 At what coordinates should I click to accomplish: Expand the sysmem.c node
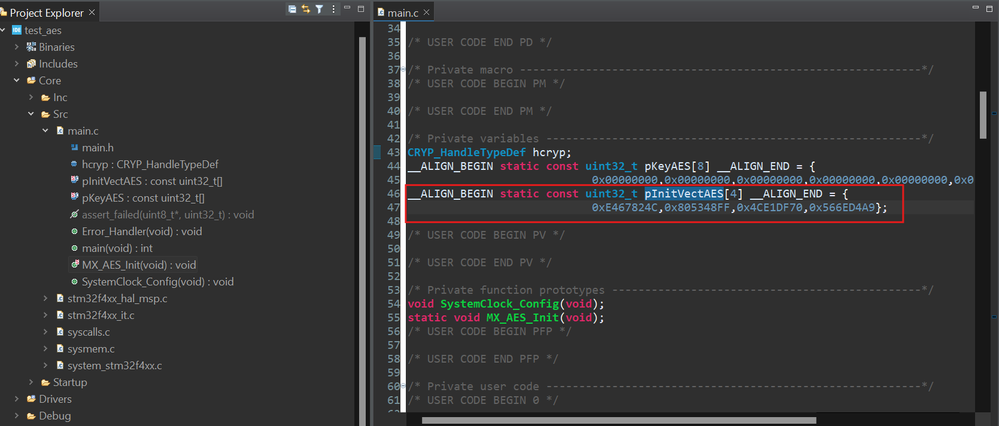click(x=45, y=348)
